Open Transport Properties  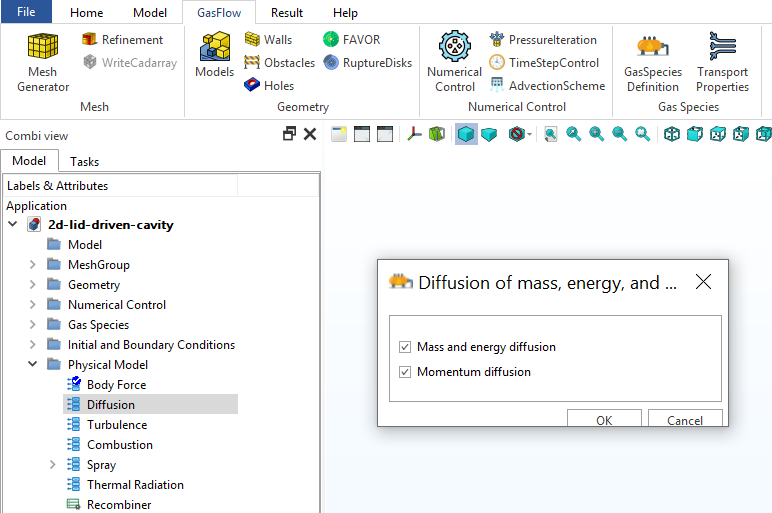[722, 62]
